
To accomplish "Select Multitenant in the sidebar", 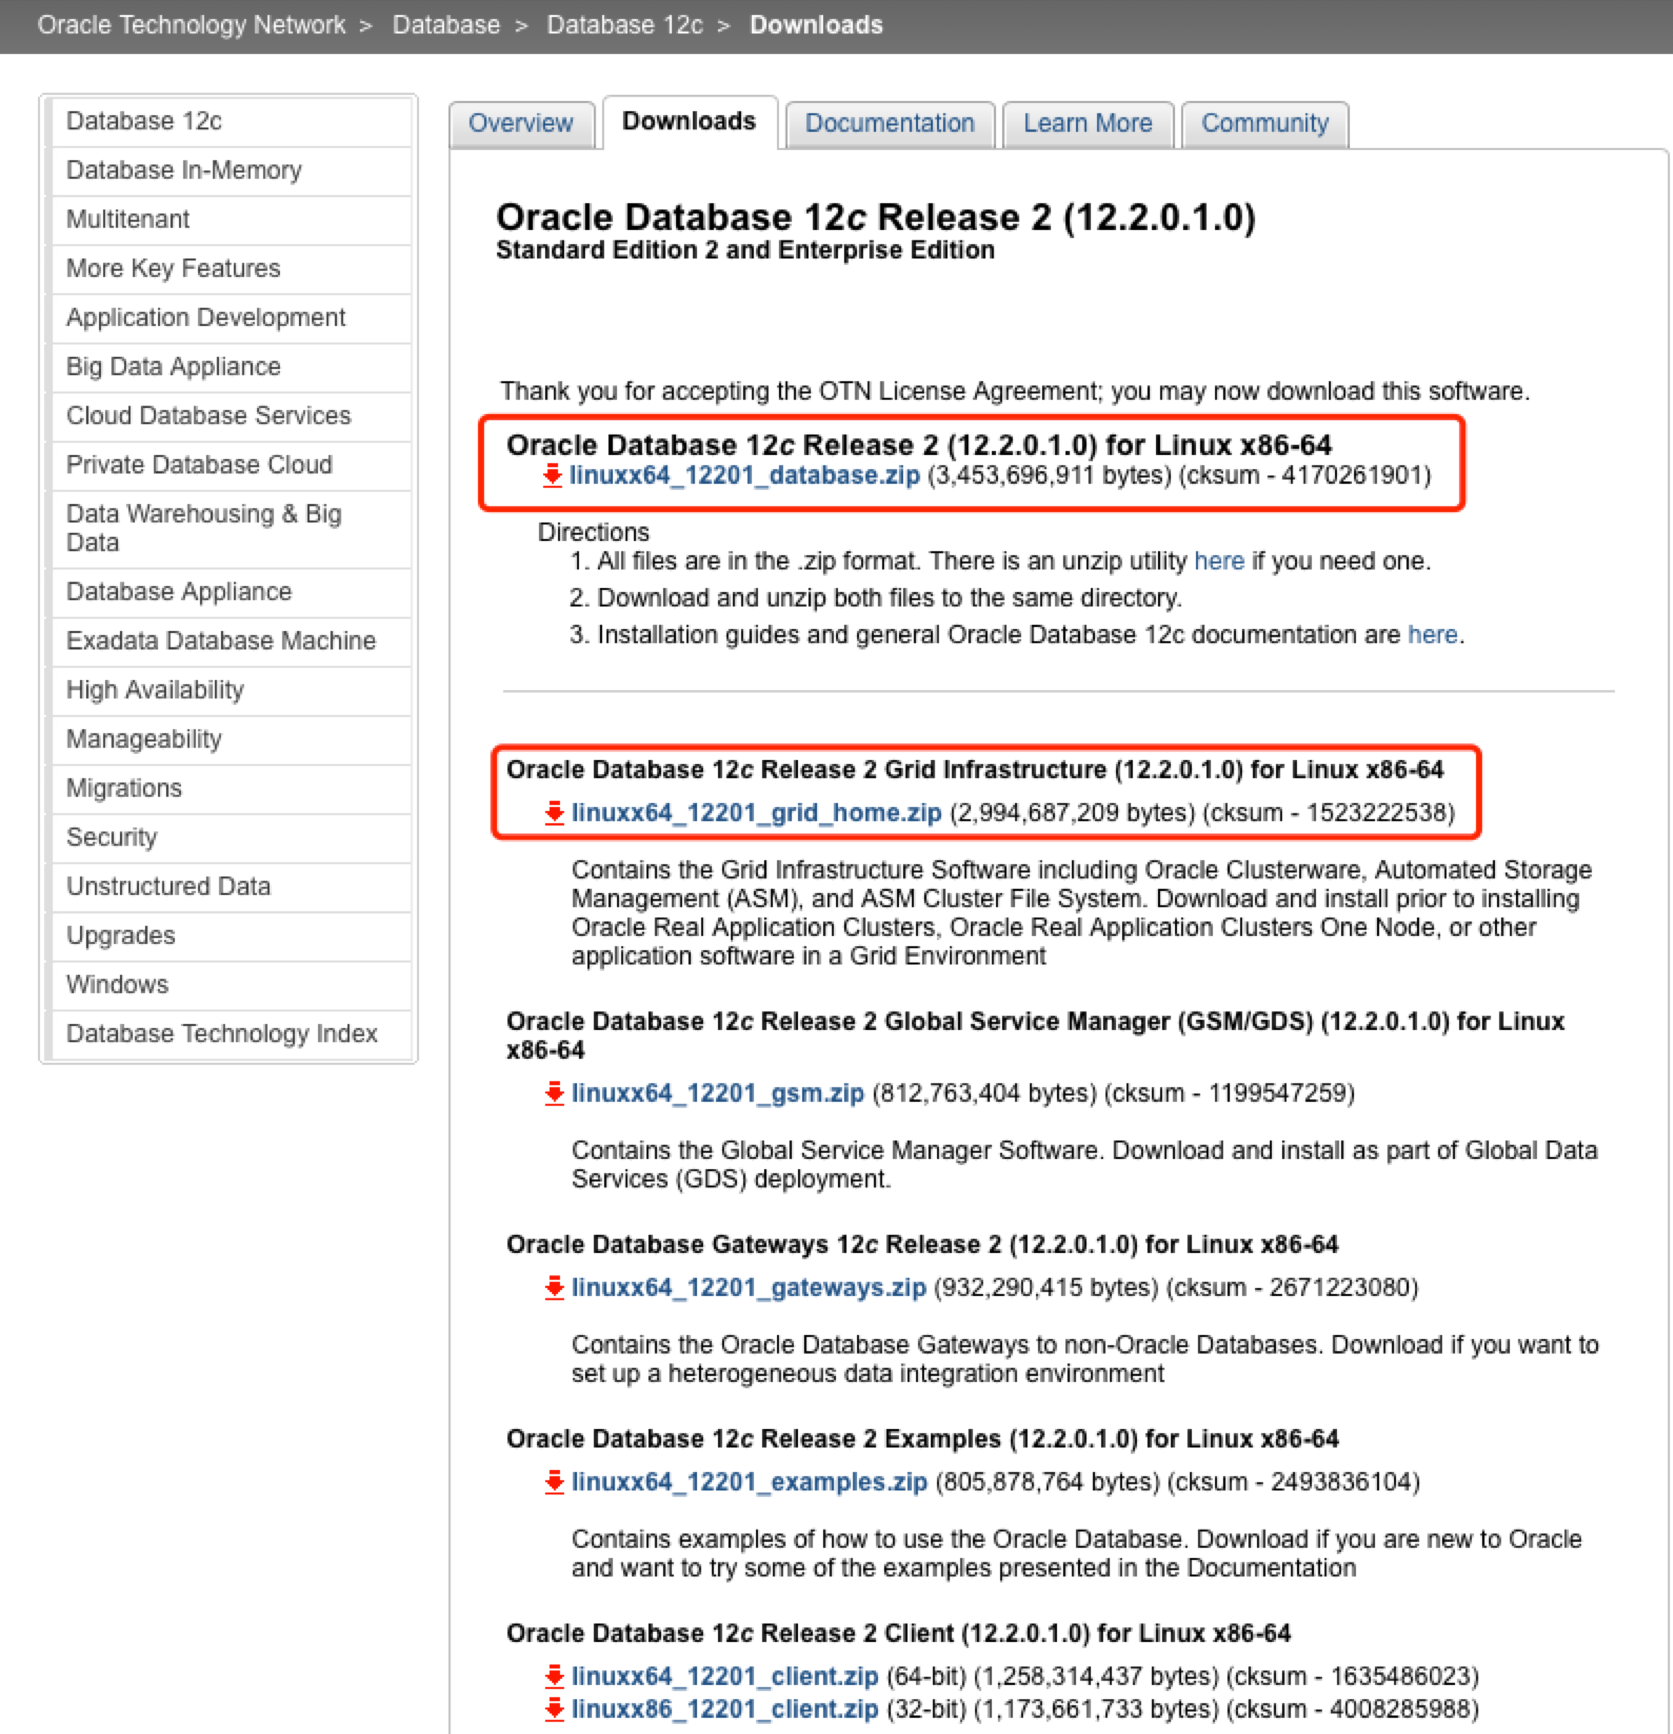I will pyautogui.click(x=231, y=219).
